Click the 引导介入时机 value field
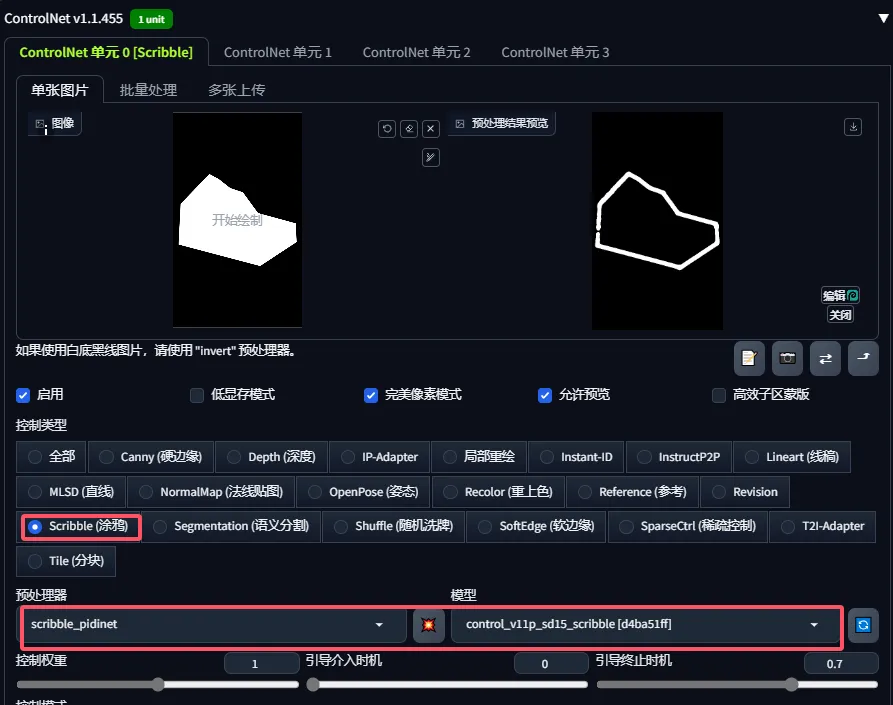893x705 pixels. (x=551, y=663)
